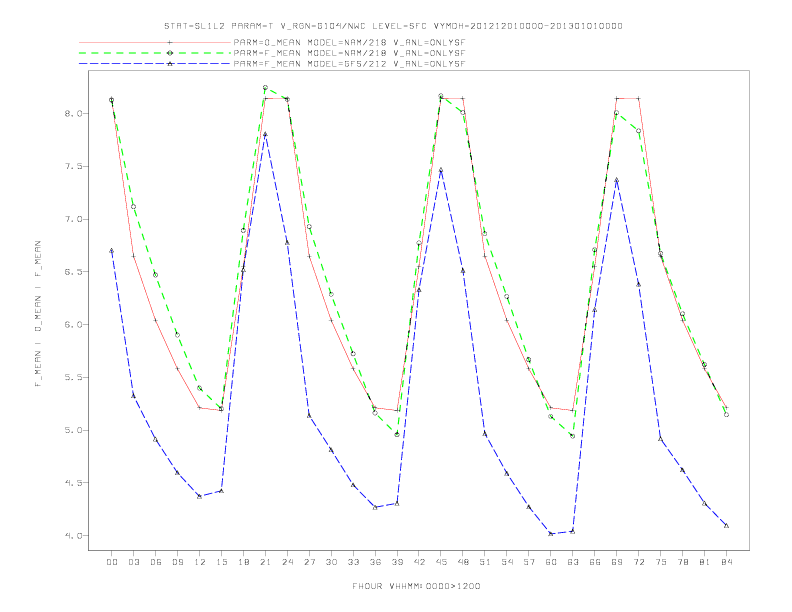Click the blue GFS triangle point at hour 84

pos(726,526)
